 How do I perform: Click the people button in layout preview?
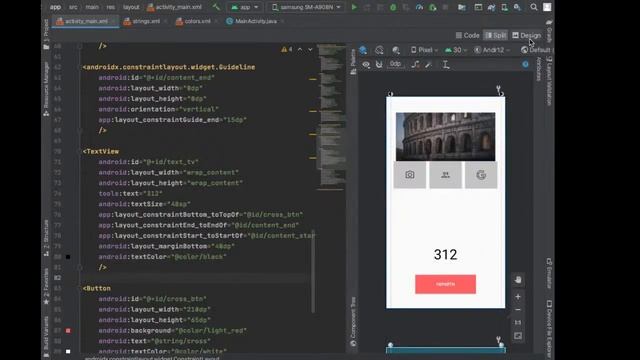(445, 175)
